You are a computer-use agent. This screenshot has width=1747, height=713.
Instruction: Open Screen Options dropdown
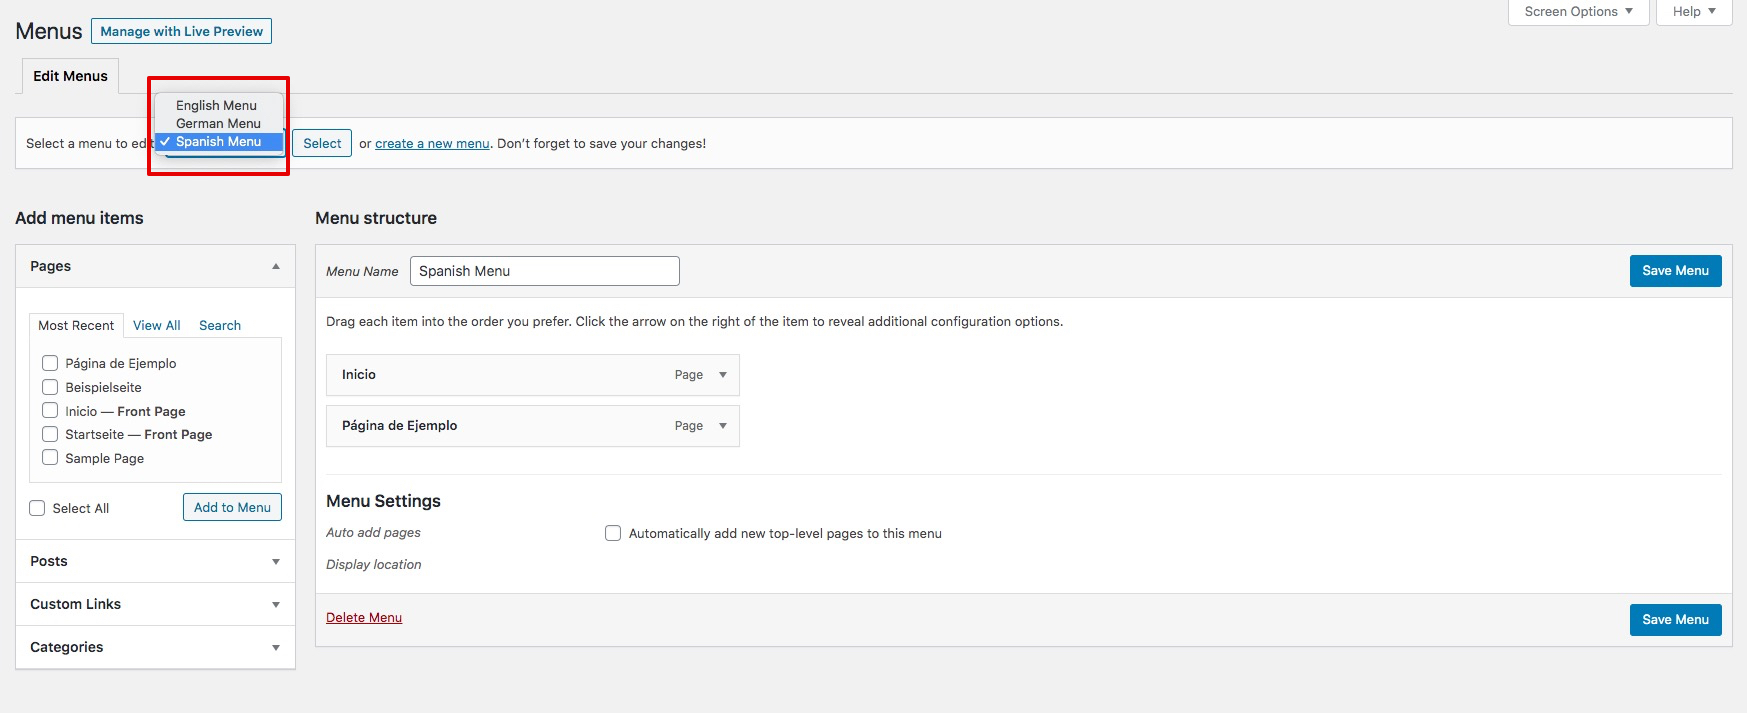1577,12
